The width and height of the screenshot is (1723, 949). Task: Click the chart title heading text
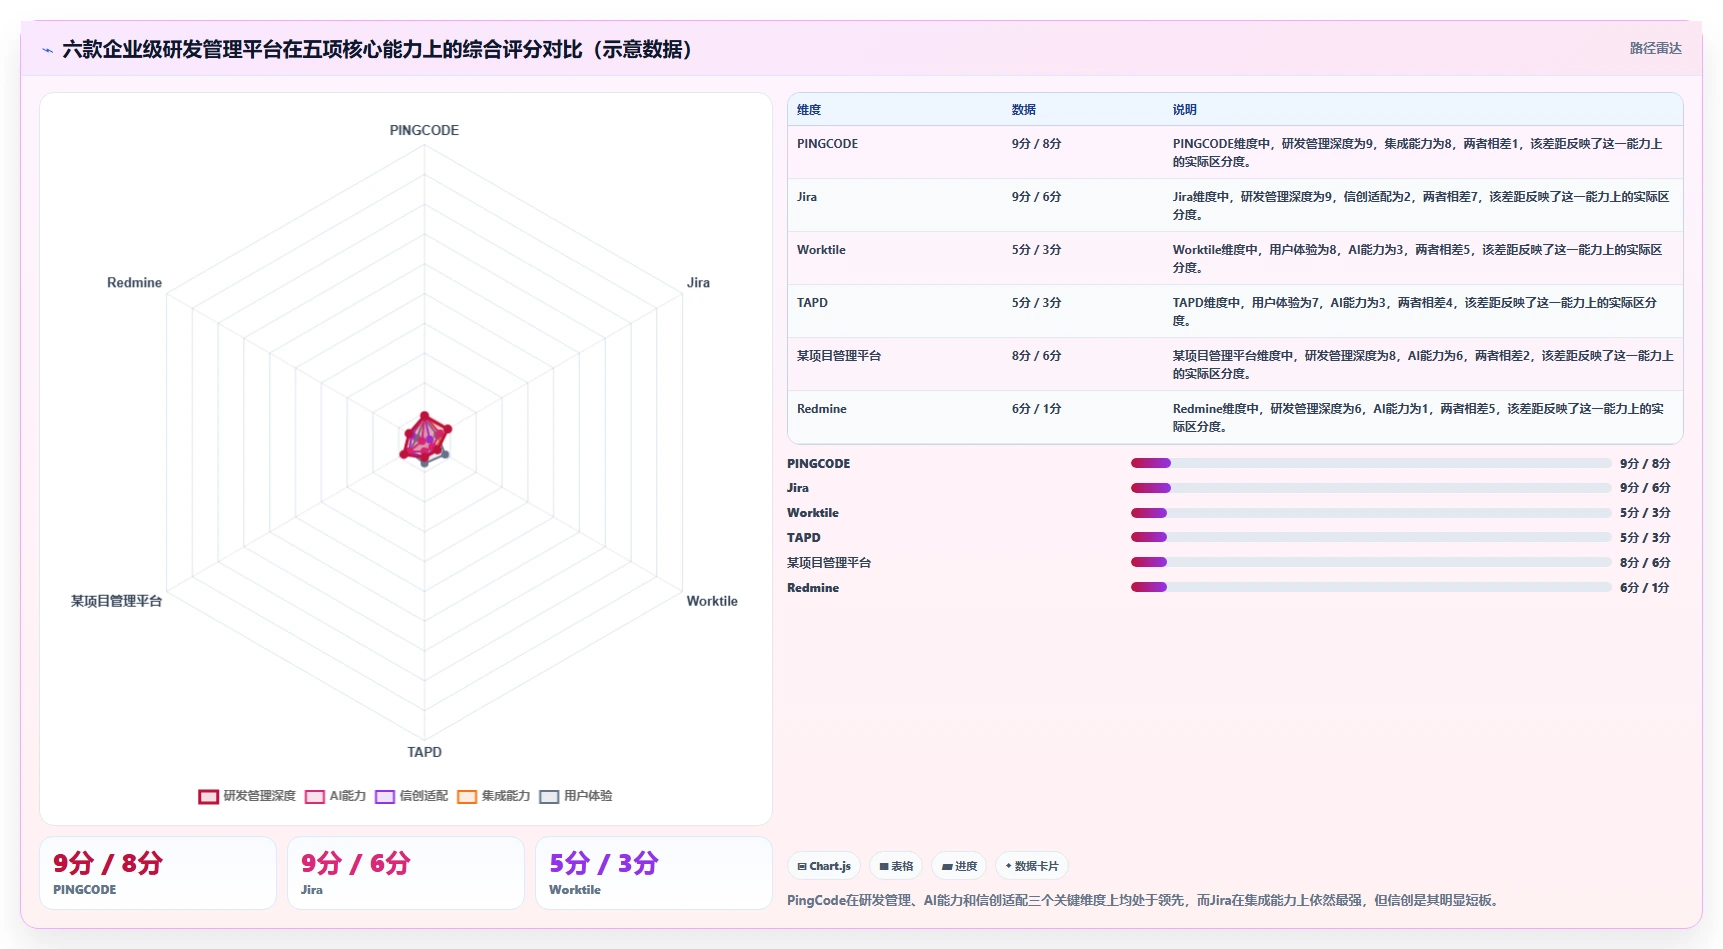(378, 50)
